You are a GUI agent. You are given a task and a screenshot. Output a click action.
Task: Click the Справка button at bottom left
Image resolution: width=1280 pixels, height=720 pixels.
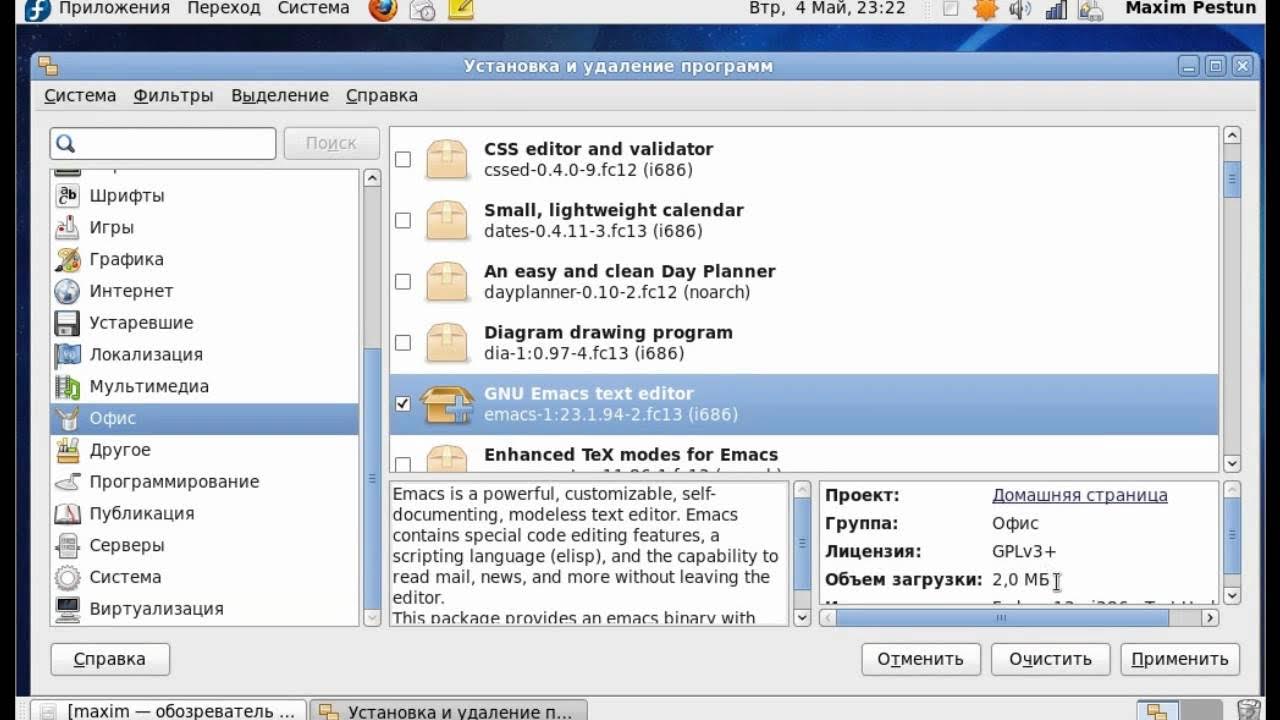pos(110,659)
